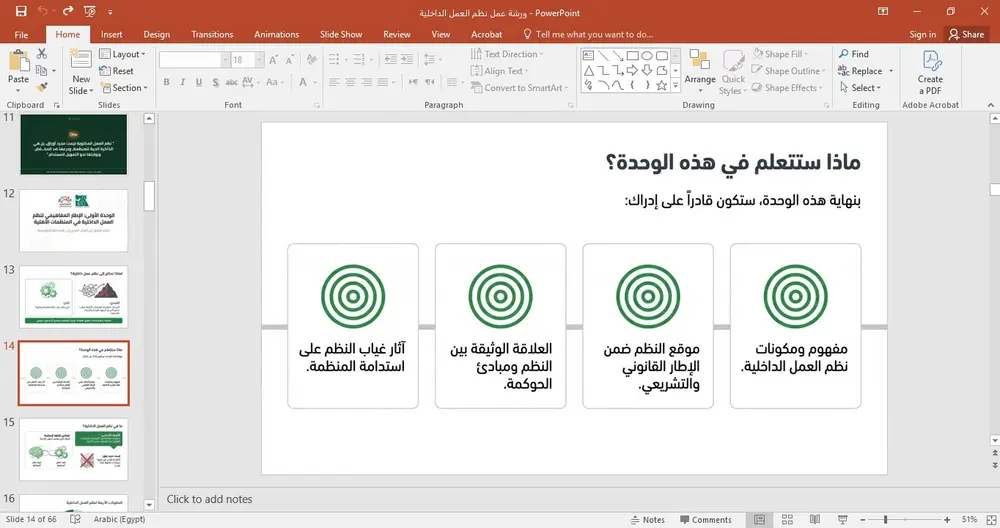Click the Share button
This screenshot has width=1000, height=528.
[x=966, y=34]
